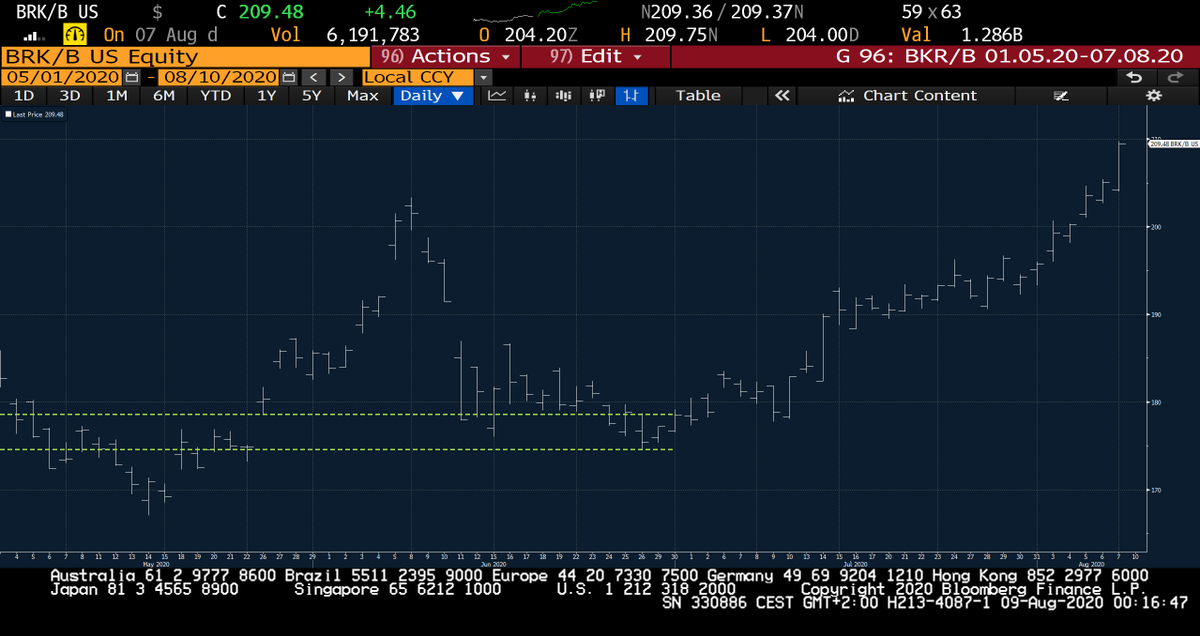Open the 96) Actions menu
This screenshot has width=1200, height=636.
click(x=444, y=56)
